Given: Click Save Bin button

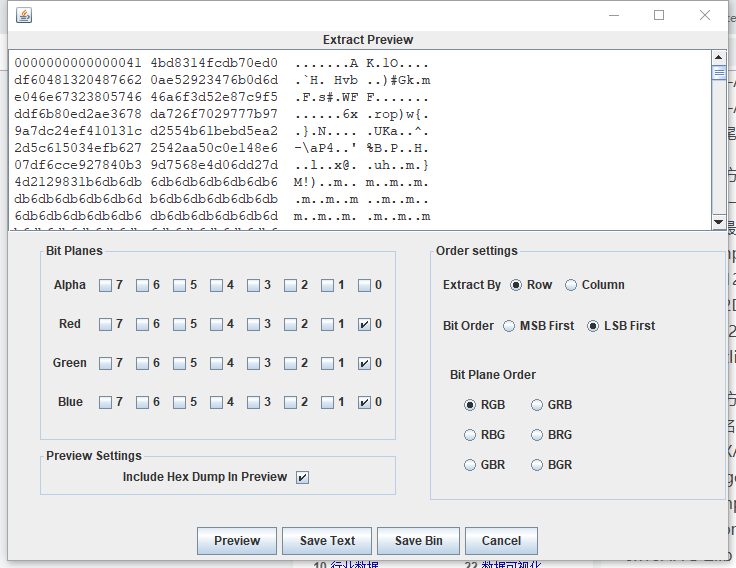Looking at the screenshot, I should pyautogui.click(x=418, y=541).
